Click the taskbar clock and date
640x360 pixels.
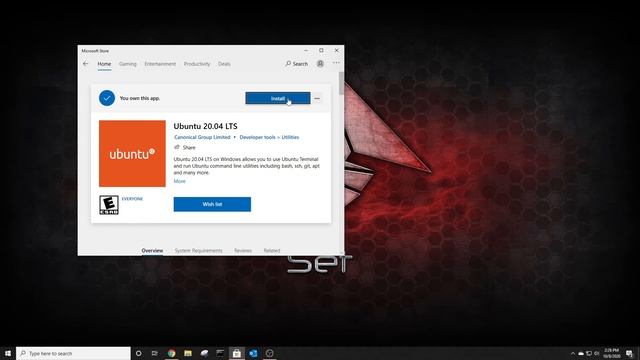[x=611, y=353]
